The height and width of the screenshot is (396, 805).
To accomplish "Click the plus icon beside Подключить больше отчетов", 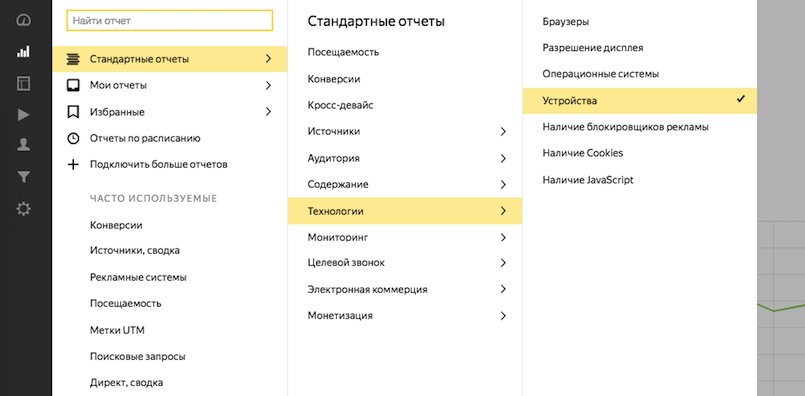I will [73, 164].
